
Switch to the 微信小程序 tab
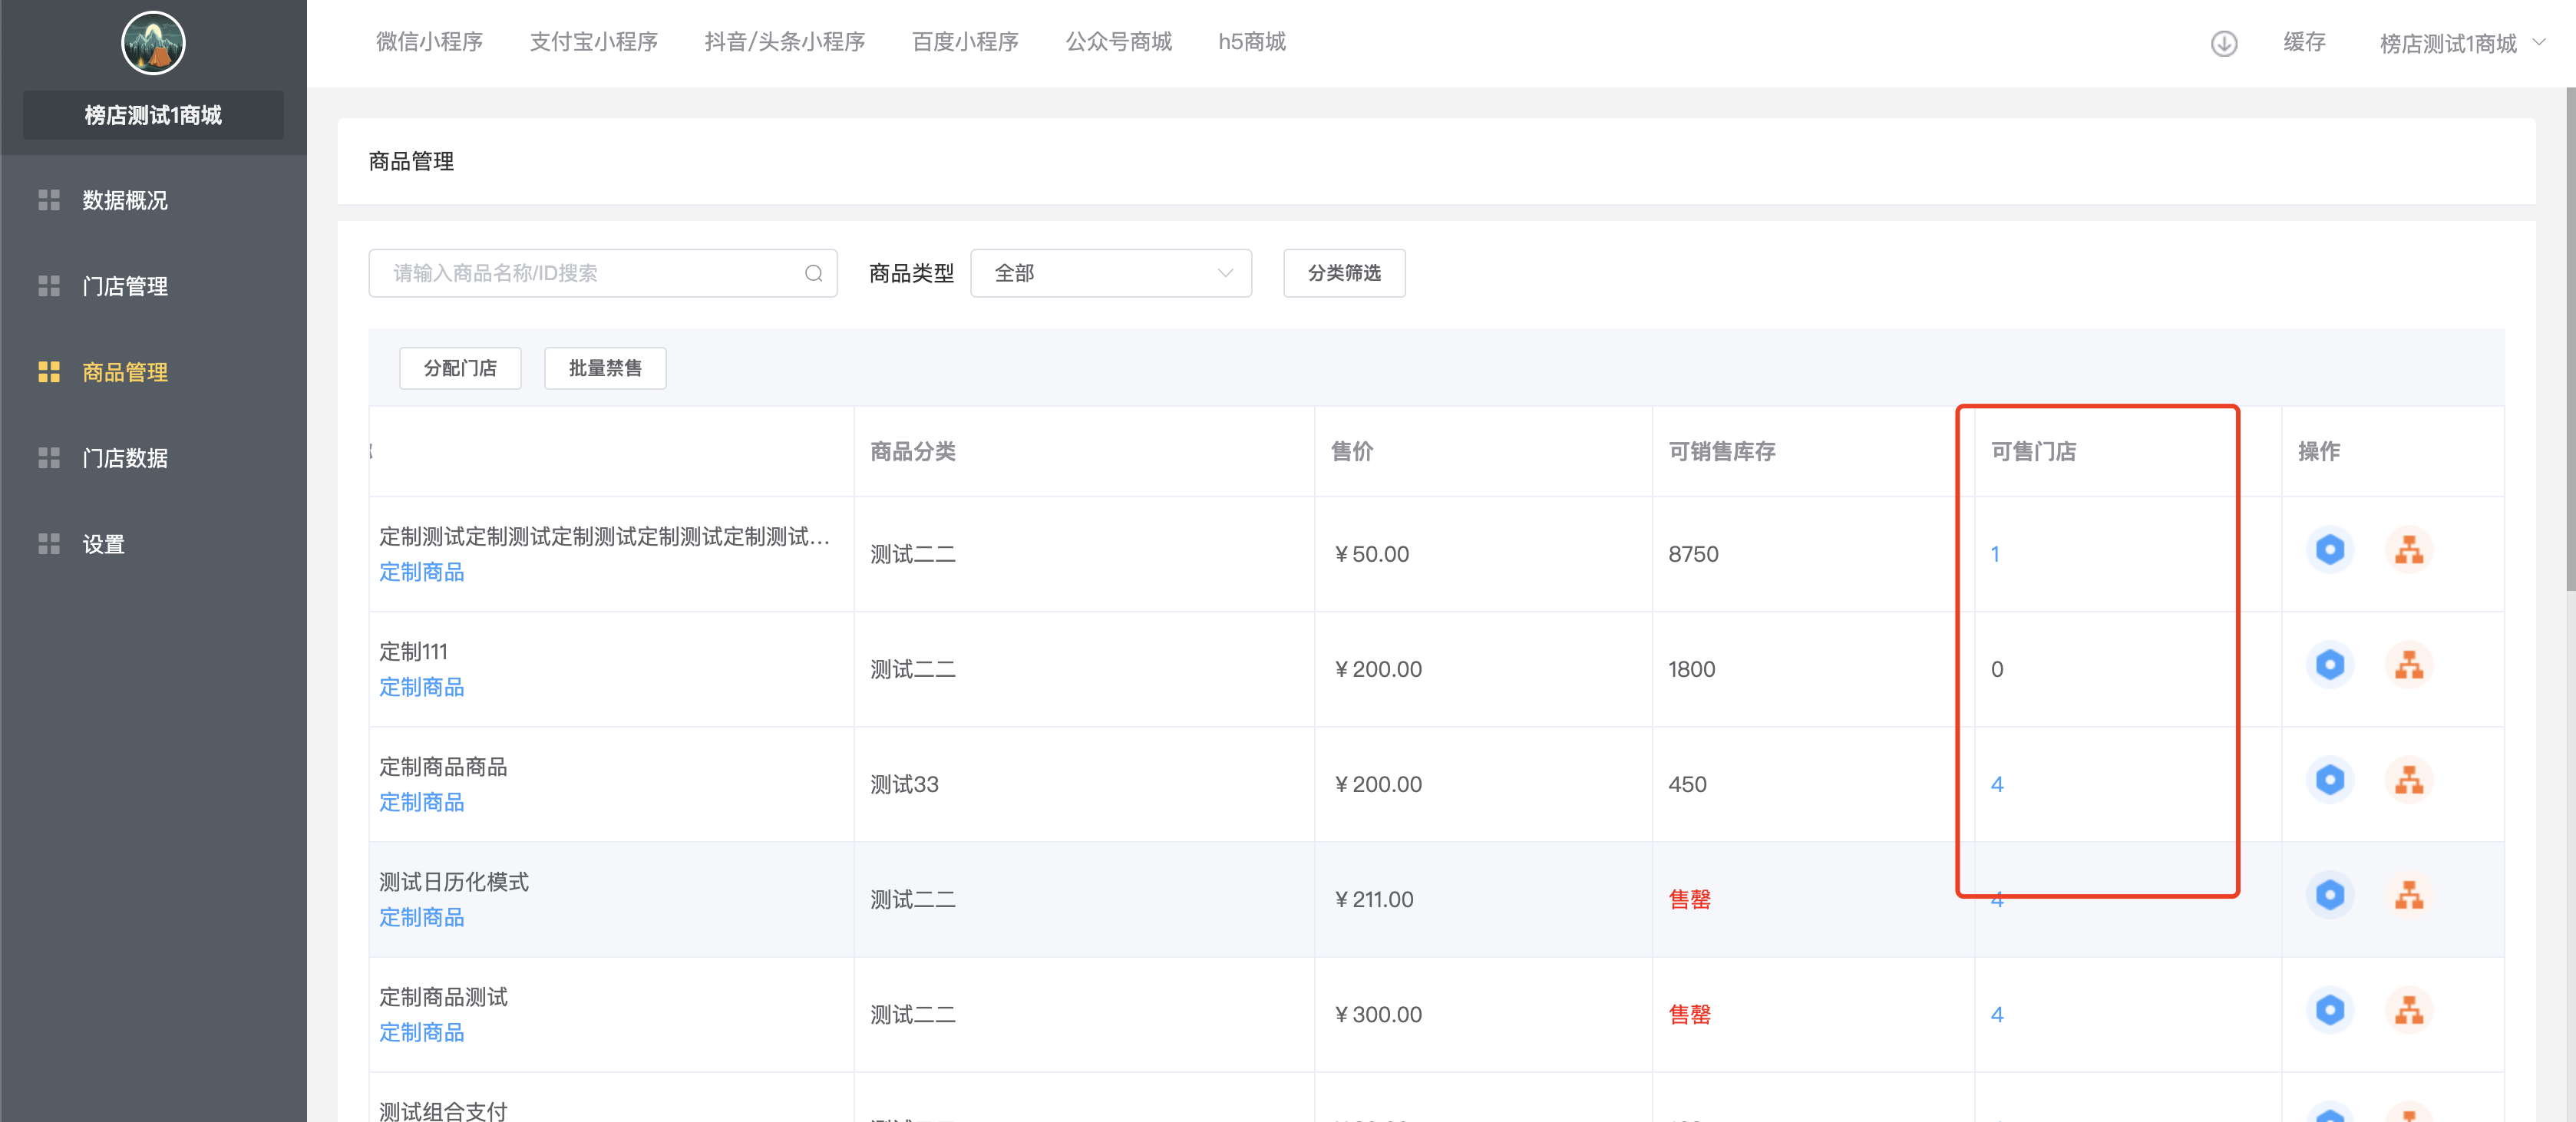tap(429, 42)
